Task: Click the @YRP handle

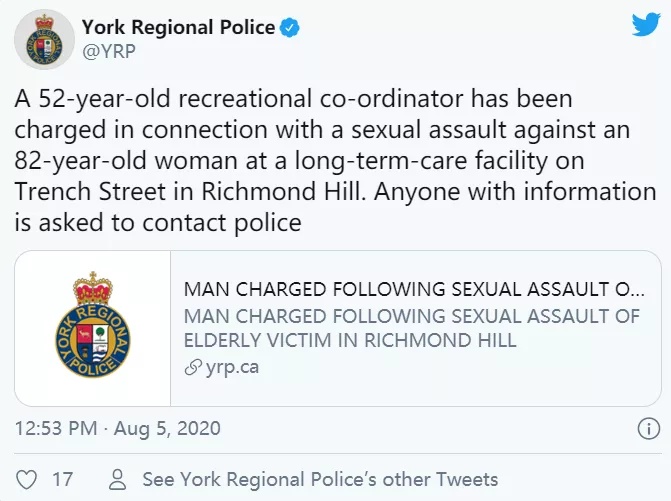Action: (x=109, y=51)
